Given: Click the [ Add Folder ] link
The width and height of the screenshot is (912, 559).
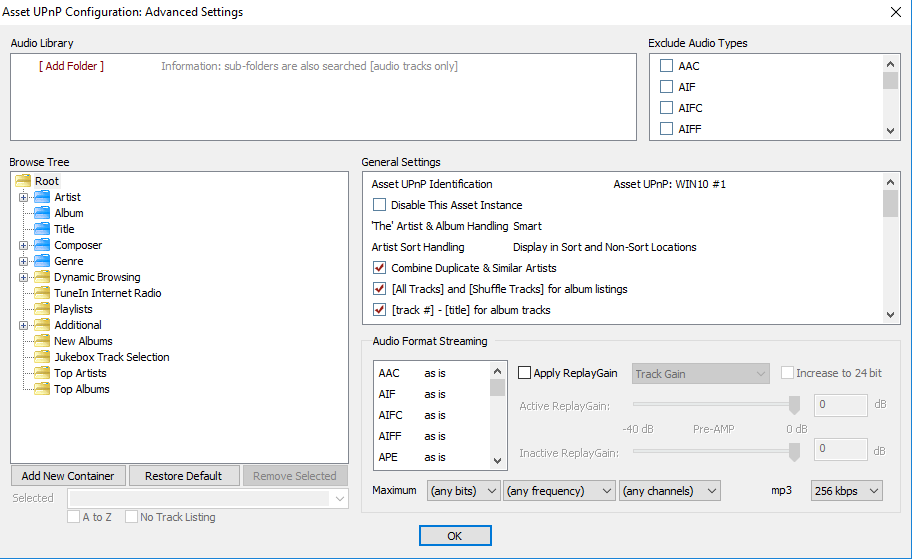Looking at the screenshot, I should click(x=71, y=66).
